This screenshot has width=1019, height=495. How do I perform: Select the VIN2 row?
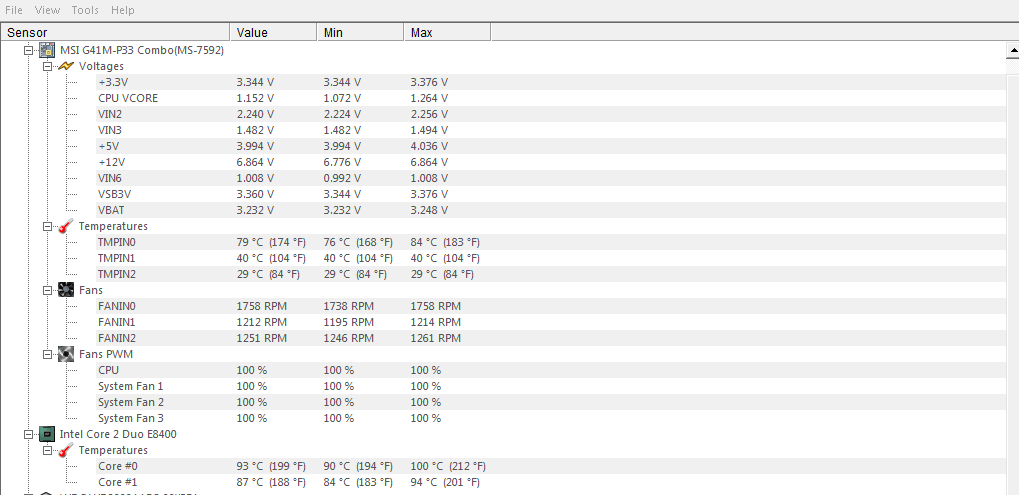coord(549,114)
